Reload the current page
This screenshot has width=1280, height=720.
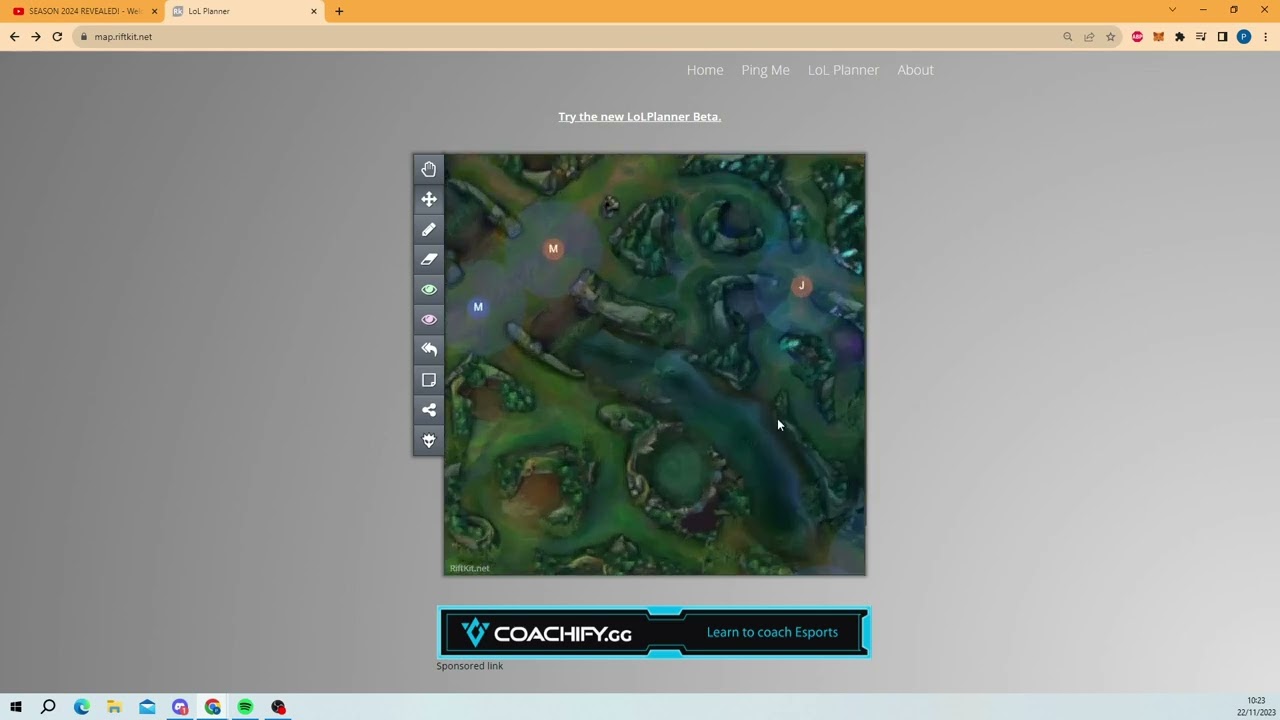coord(57,37)
